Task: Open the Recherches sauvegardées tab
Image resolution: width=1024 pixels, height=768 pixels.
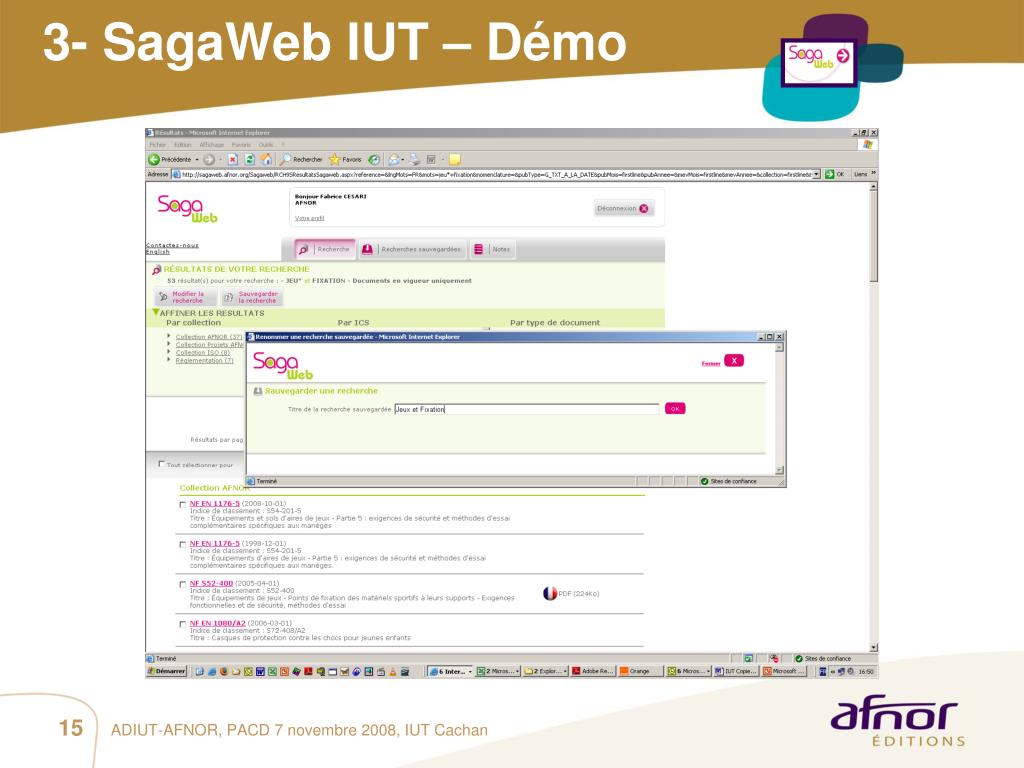Action: (413, 249)
